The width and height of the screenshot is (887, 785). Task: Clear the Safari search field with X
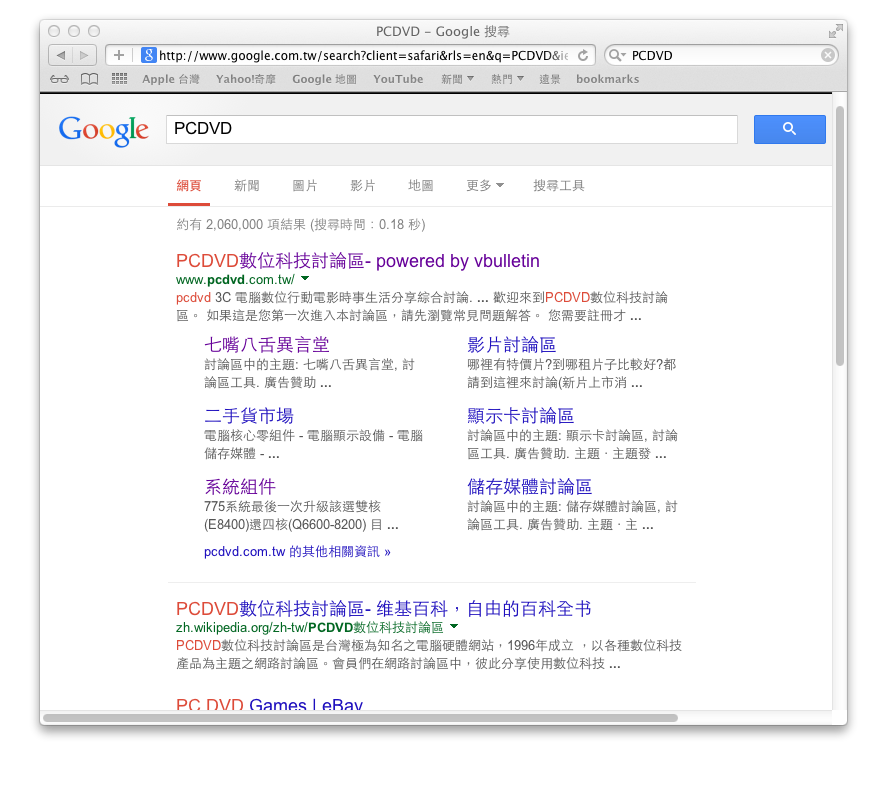(x=828, y=55)
